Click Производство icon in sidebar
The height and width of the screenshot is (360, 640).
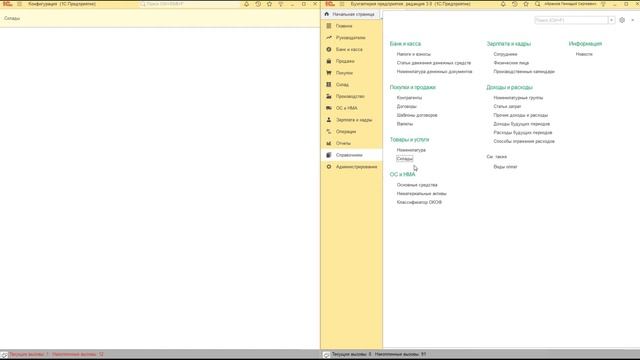click(329, 96)
